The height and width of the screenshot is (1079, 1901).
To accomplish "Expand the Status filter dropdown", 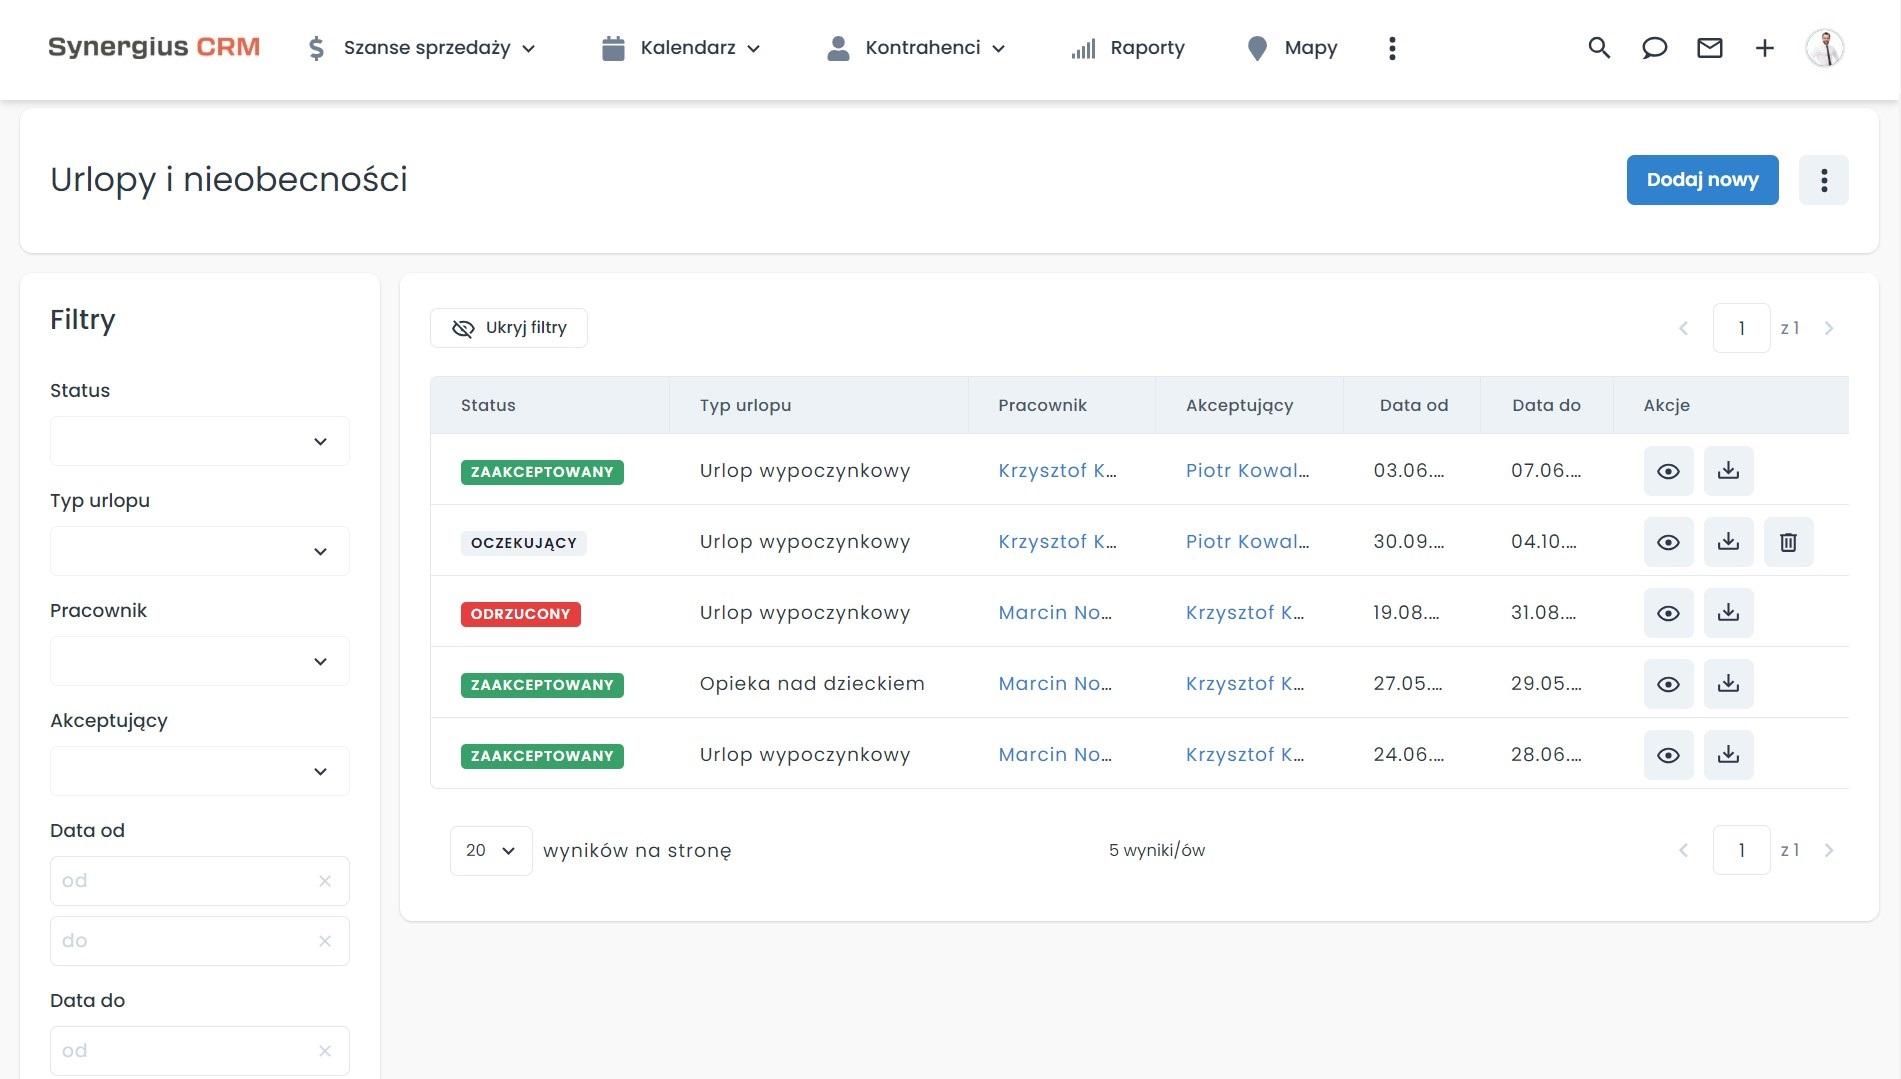I will (200, 441).
